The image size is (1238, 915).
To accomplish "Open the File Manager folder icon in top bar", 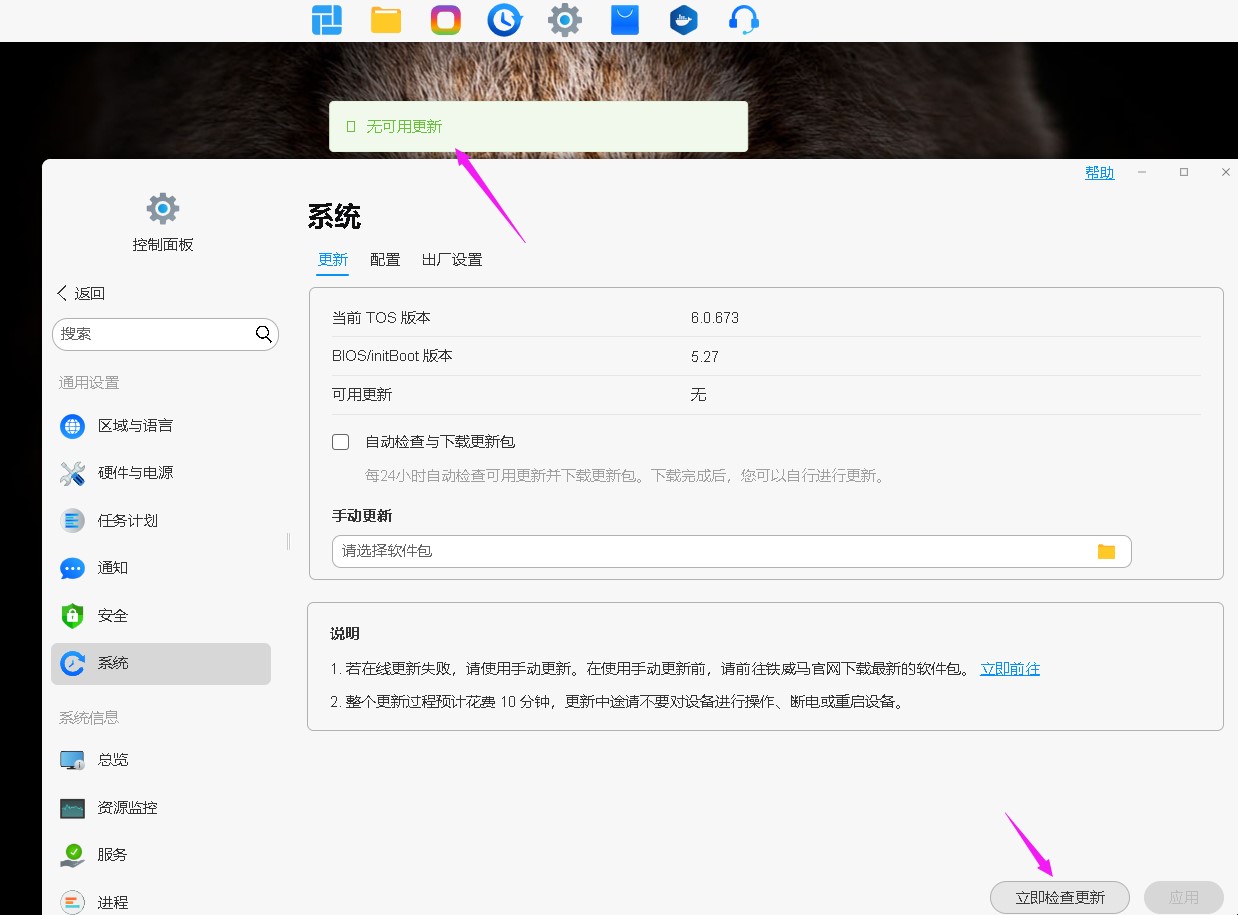I will tap(386, 20).
